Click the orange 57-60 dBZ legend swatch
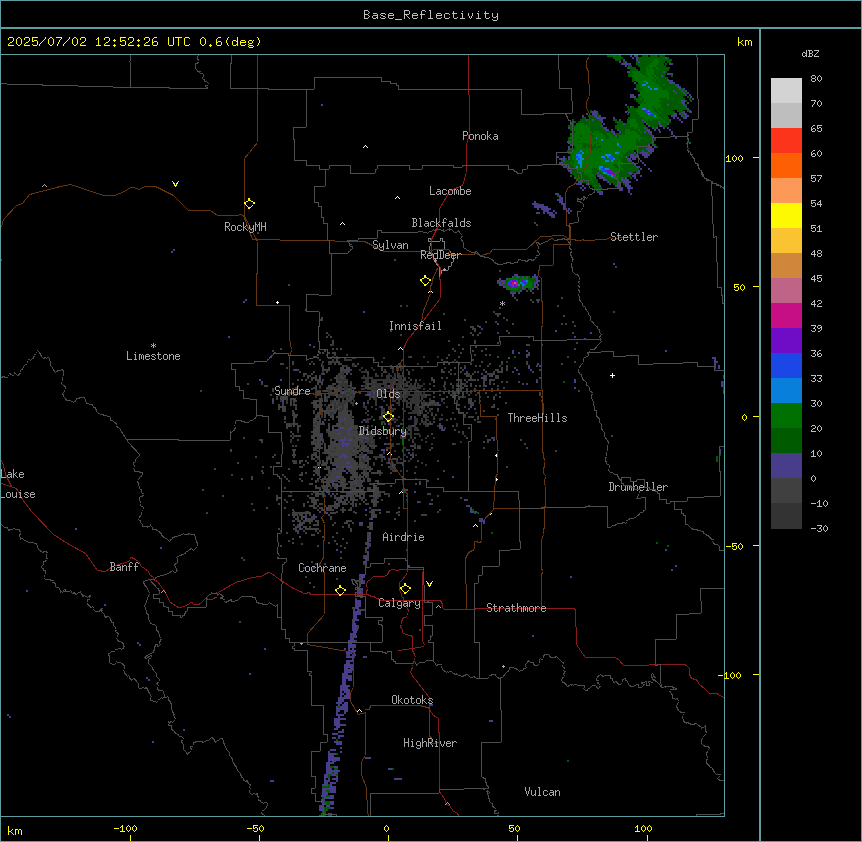The height and width of the screenshot is (842, 862). (786, 165)
